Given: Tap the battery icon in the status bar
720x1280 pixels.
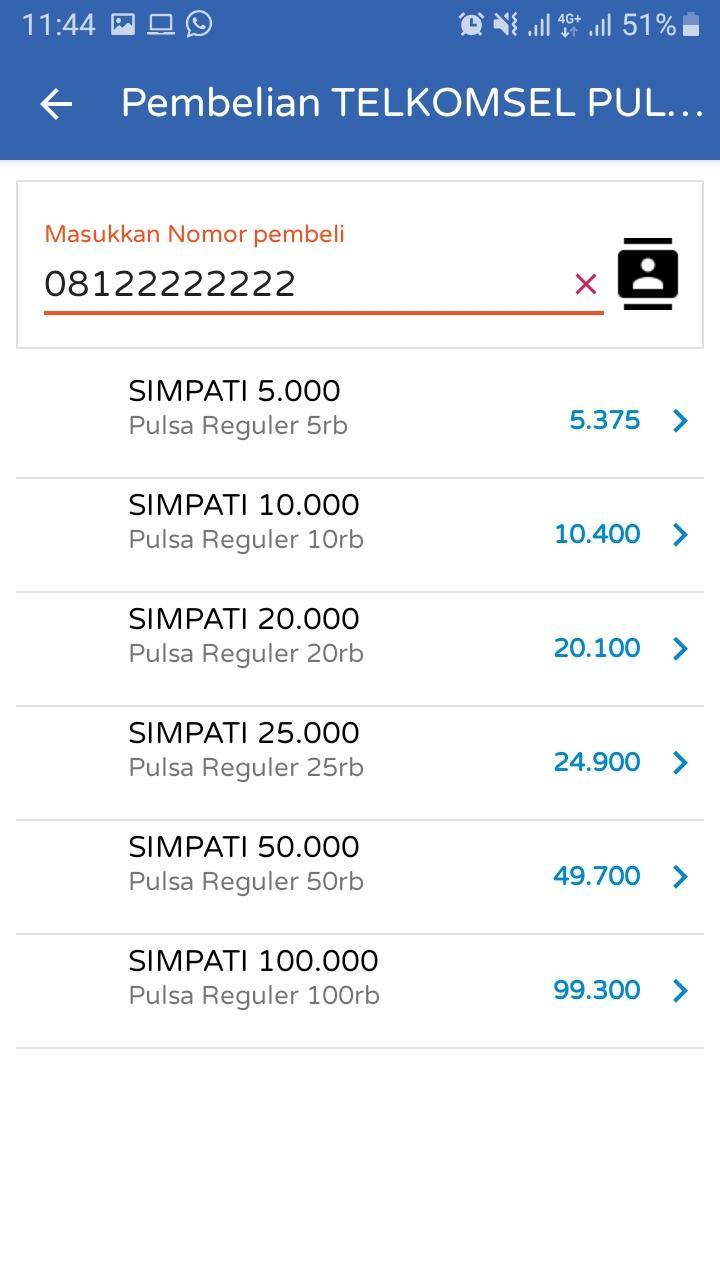Looking at the screenshot, I should click(691, 24).
